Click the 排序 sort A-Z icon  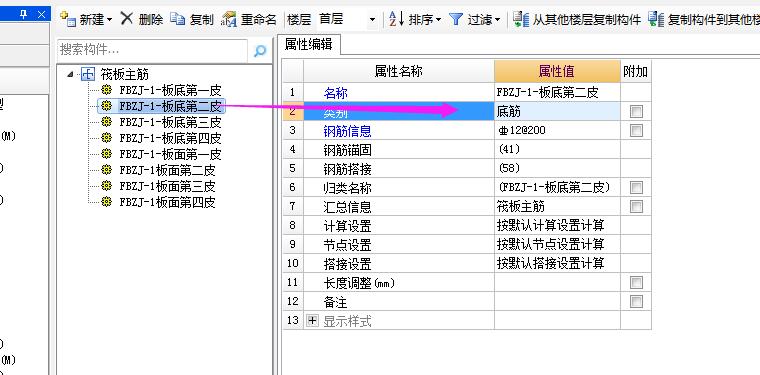pos(396,19)
